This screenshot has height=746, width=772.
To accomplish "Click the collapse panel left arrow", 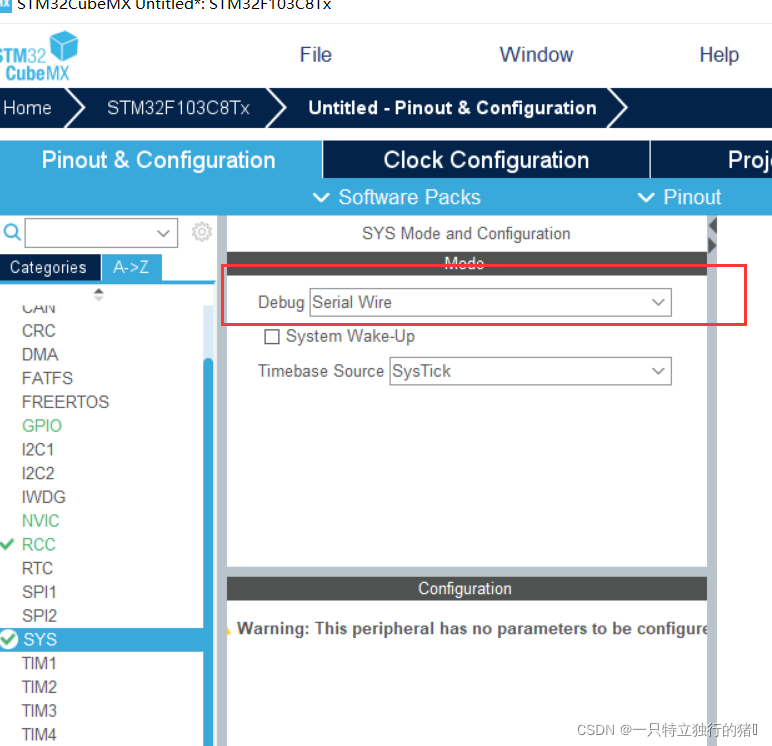I will tap(712, 226).
